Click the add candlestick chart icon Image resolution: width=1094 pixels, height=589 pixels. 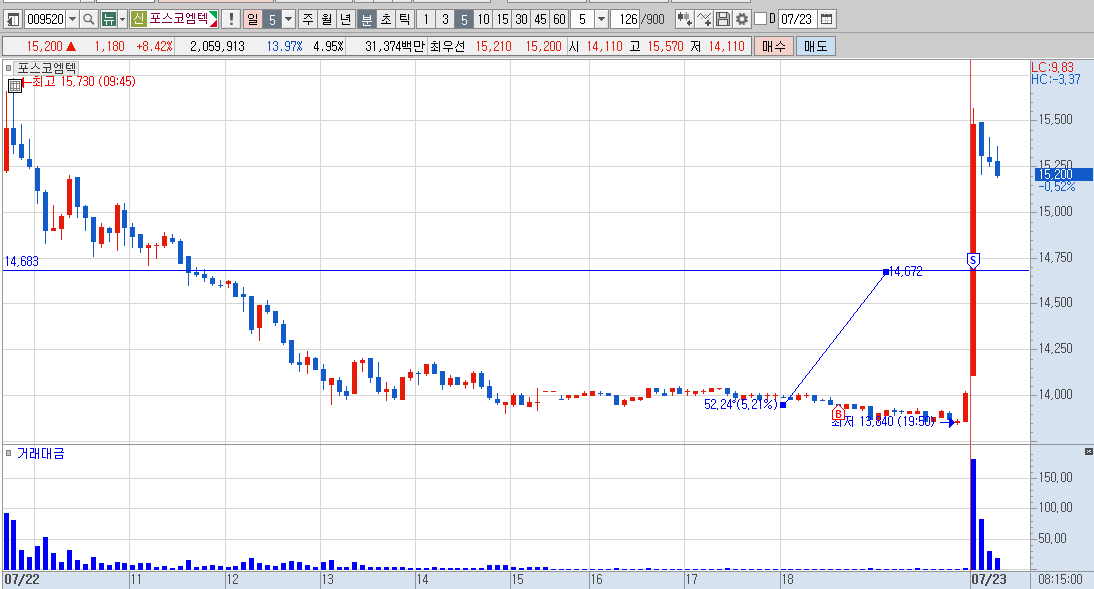(x=684, y=19)
